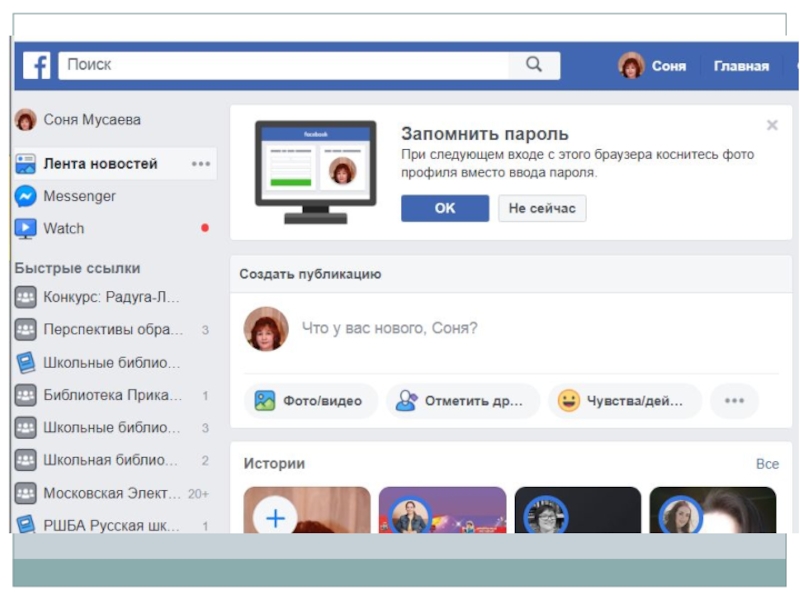
Task: Open the Все stories link
Action: coord(767,464)
